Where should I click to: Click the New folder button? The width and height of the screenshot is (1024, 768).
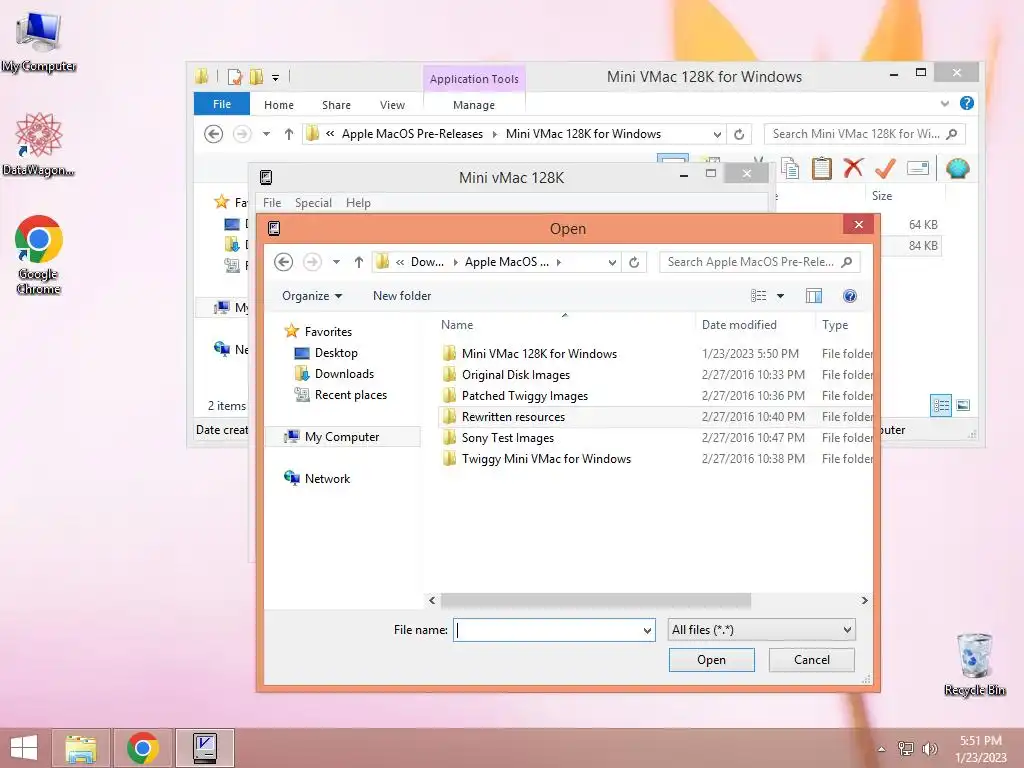(x=402, y=296)
